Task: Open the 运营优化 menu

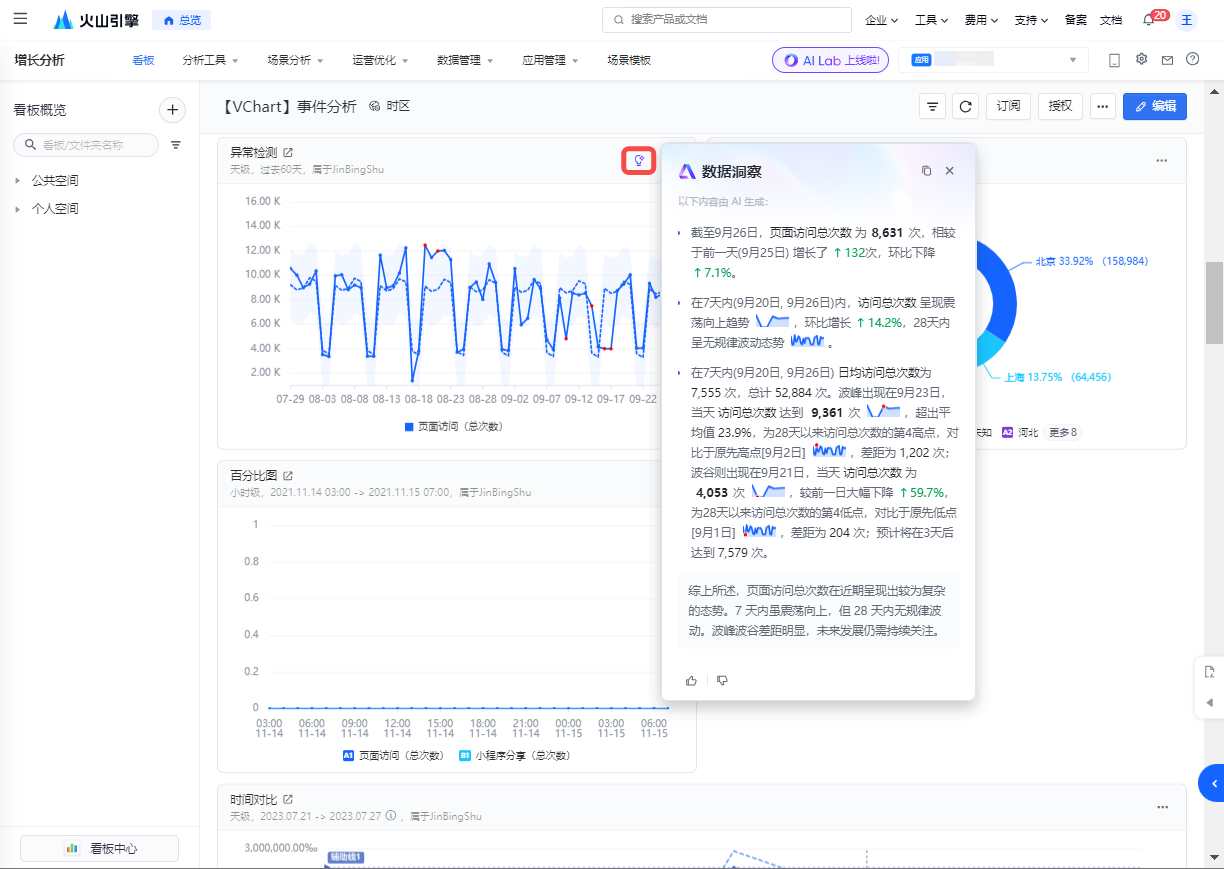Action: (380, 60)
